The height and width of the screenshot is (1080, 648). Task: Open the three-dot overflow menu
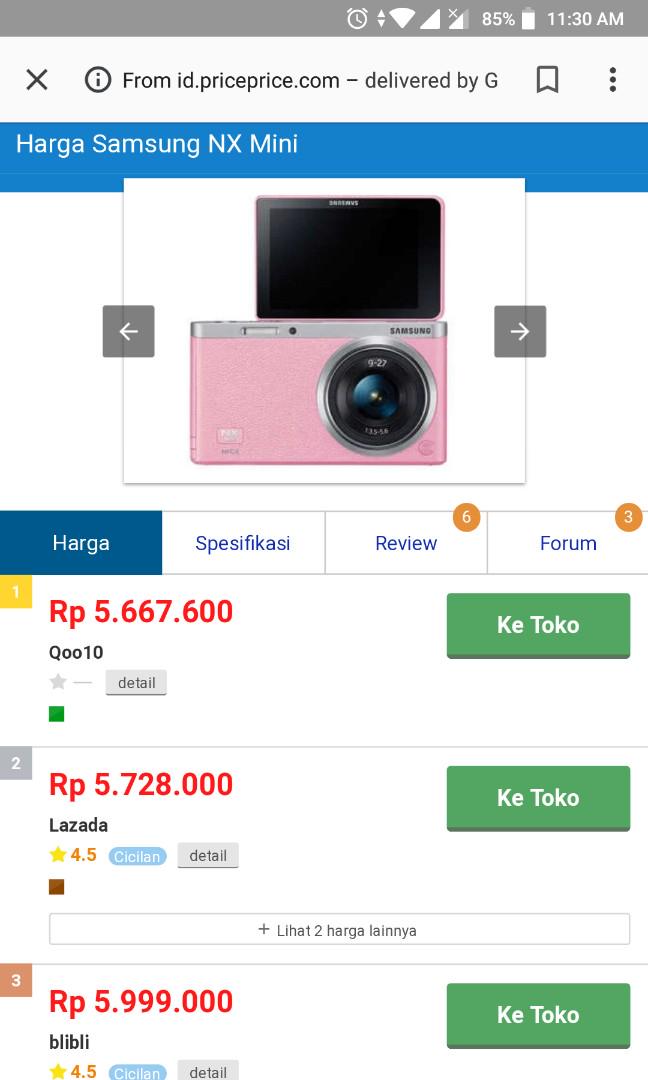coord(612,80)
